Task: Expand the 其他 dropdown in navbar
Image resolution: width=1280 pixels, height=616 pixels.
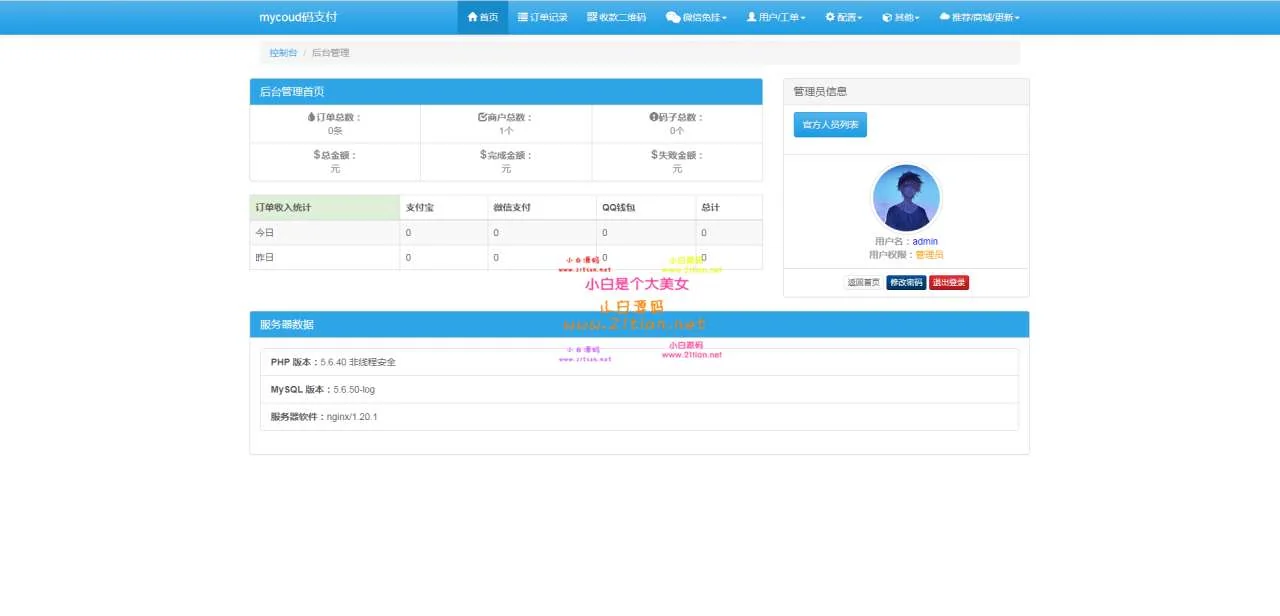Action: pos(900,17)
